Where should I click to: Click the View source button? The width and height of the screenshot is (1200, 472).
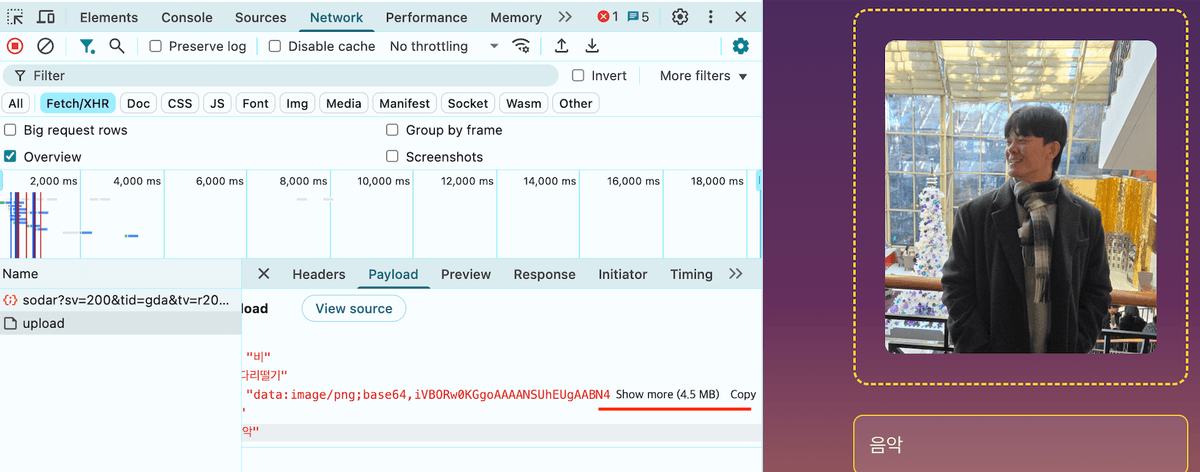tap(354, 308)
